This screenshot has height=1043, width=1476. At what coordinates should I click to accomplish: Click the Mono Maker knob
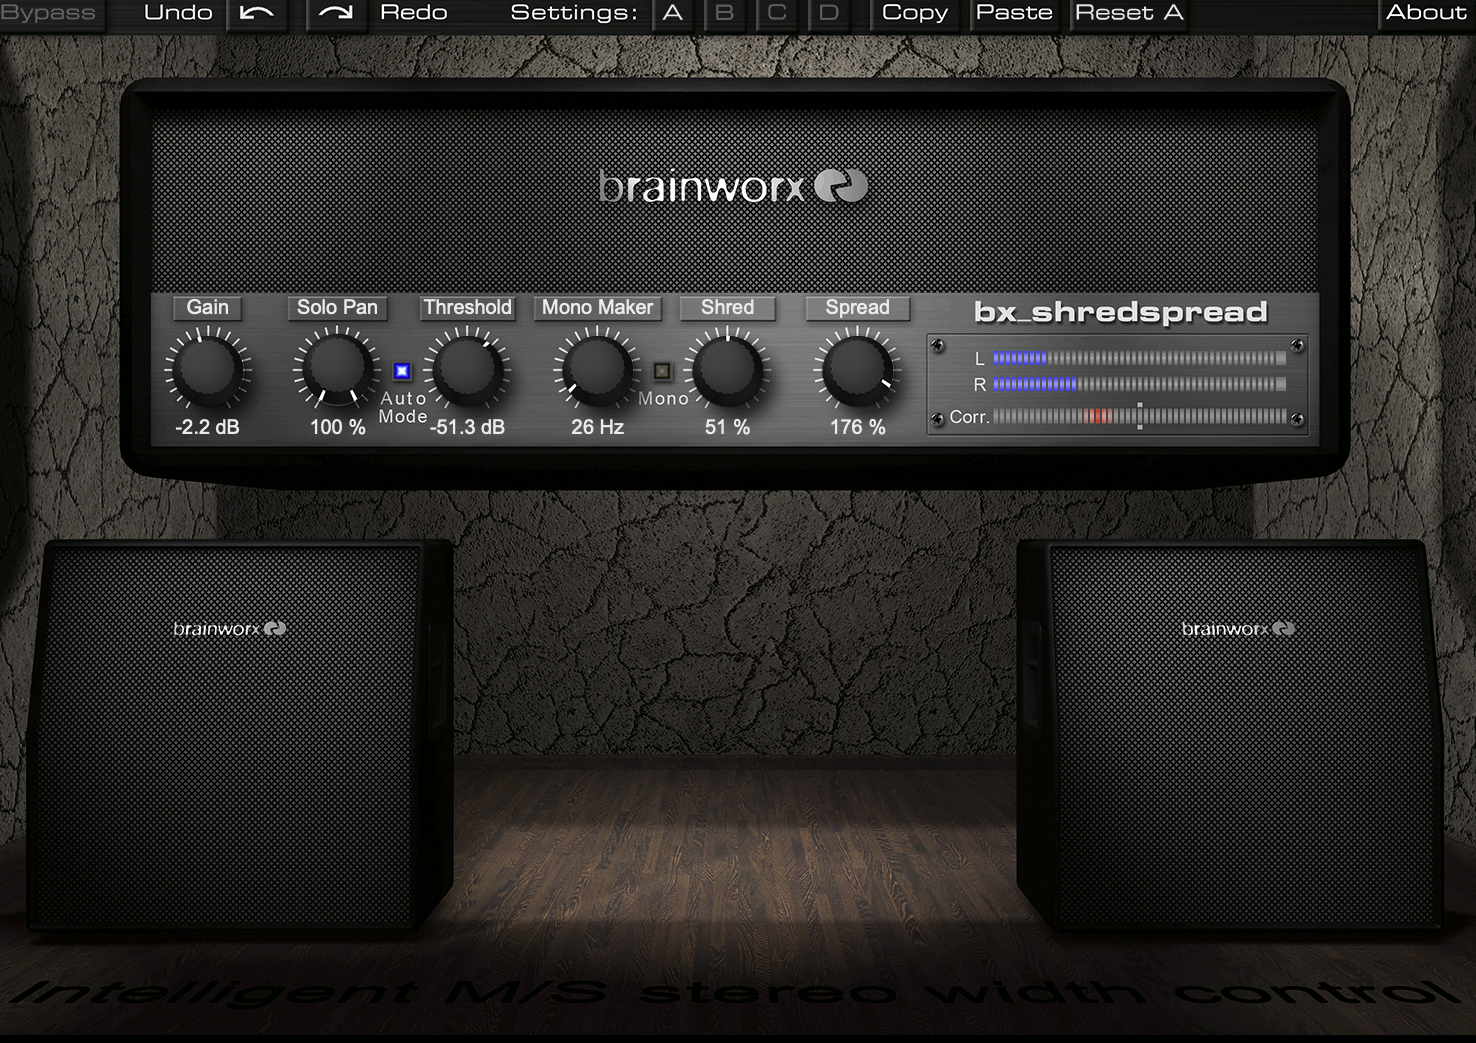click(597, 370)
